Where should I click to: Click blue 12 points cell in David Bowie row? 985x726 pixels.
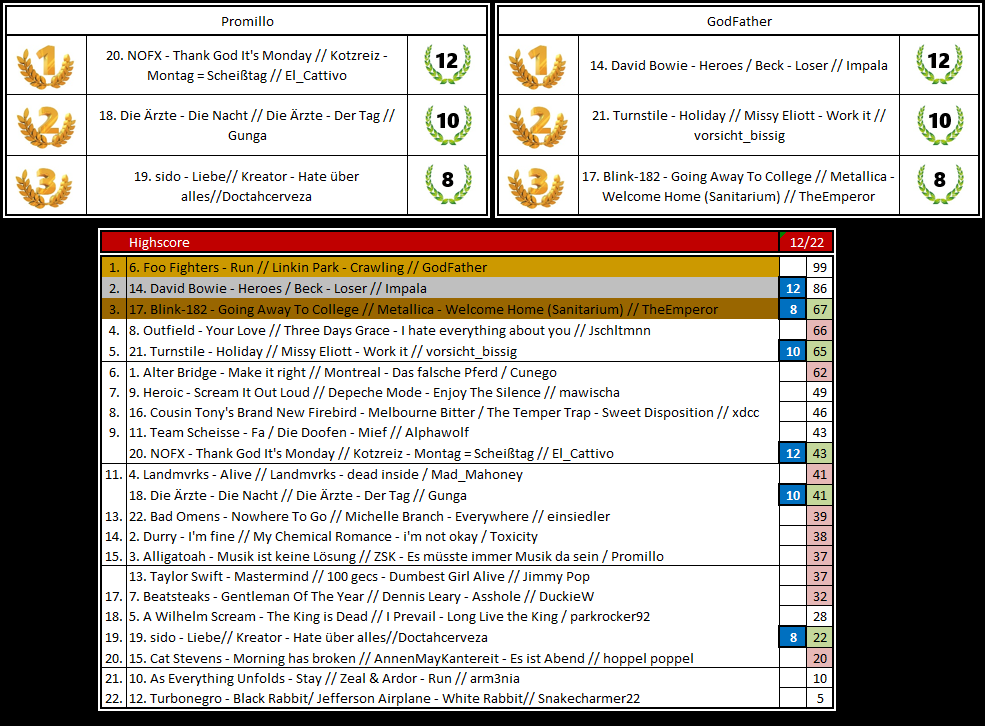pos(793,288)
